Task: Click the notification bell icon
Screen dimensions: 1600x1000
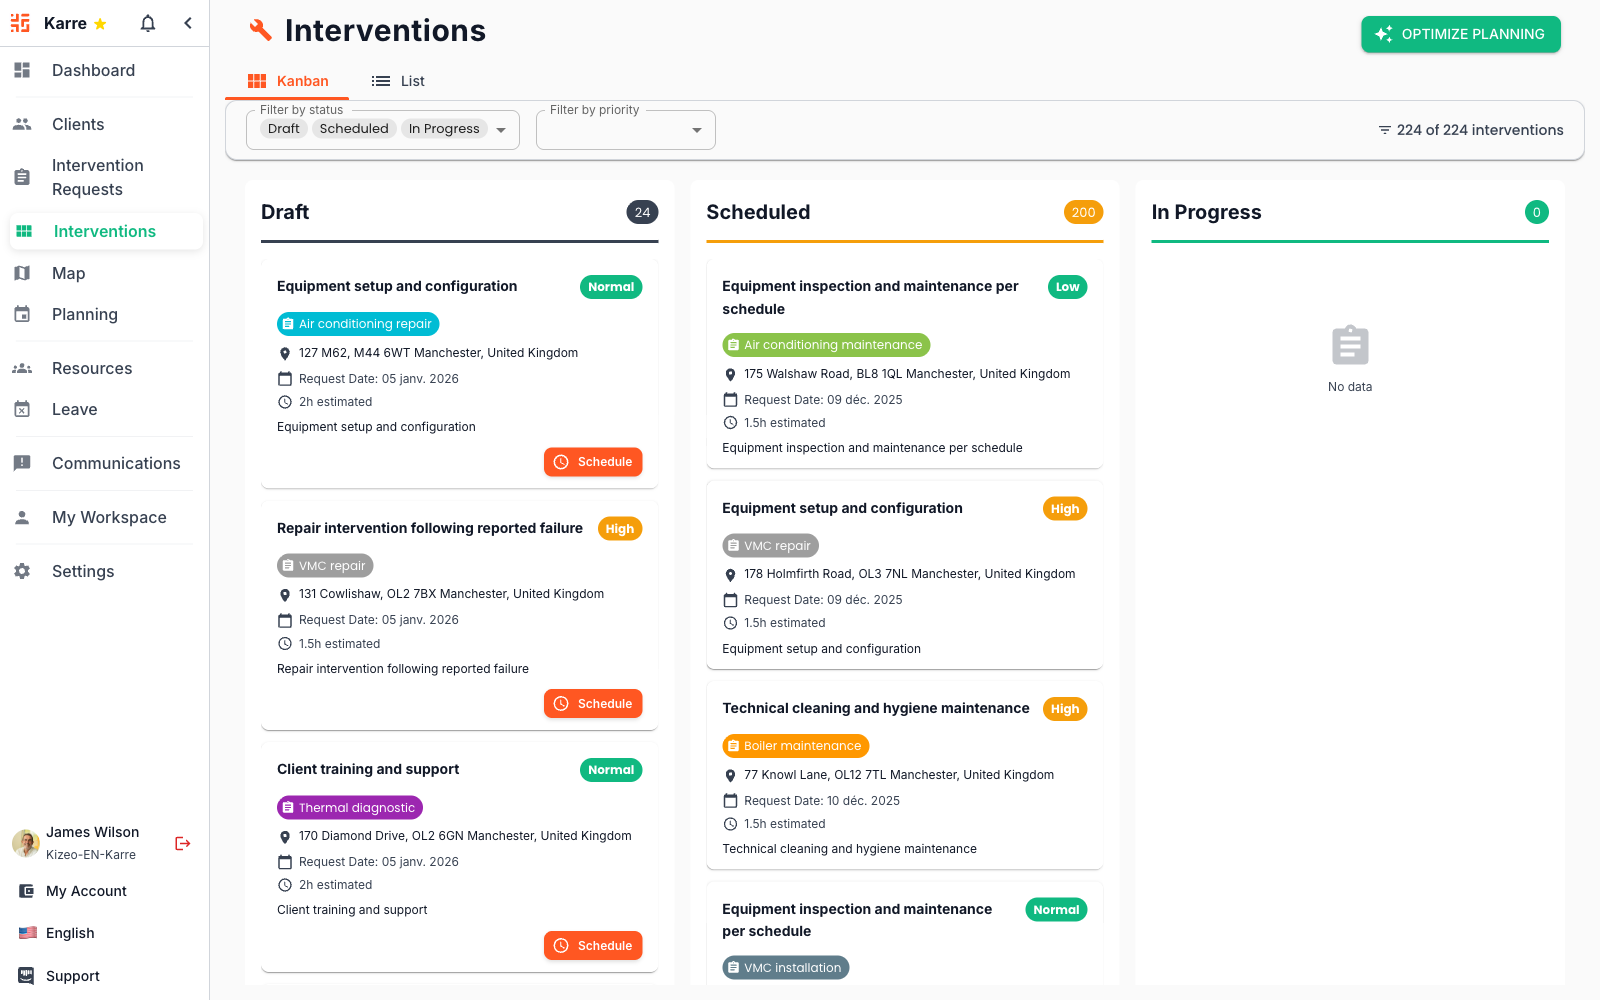Action: pos(147,22)
